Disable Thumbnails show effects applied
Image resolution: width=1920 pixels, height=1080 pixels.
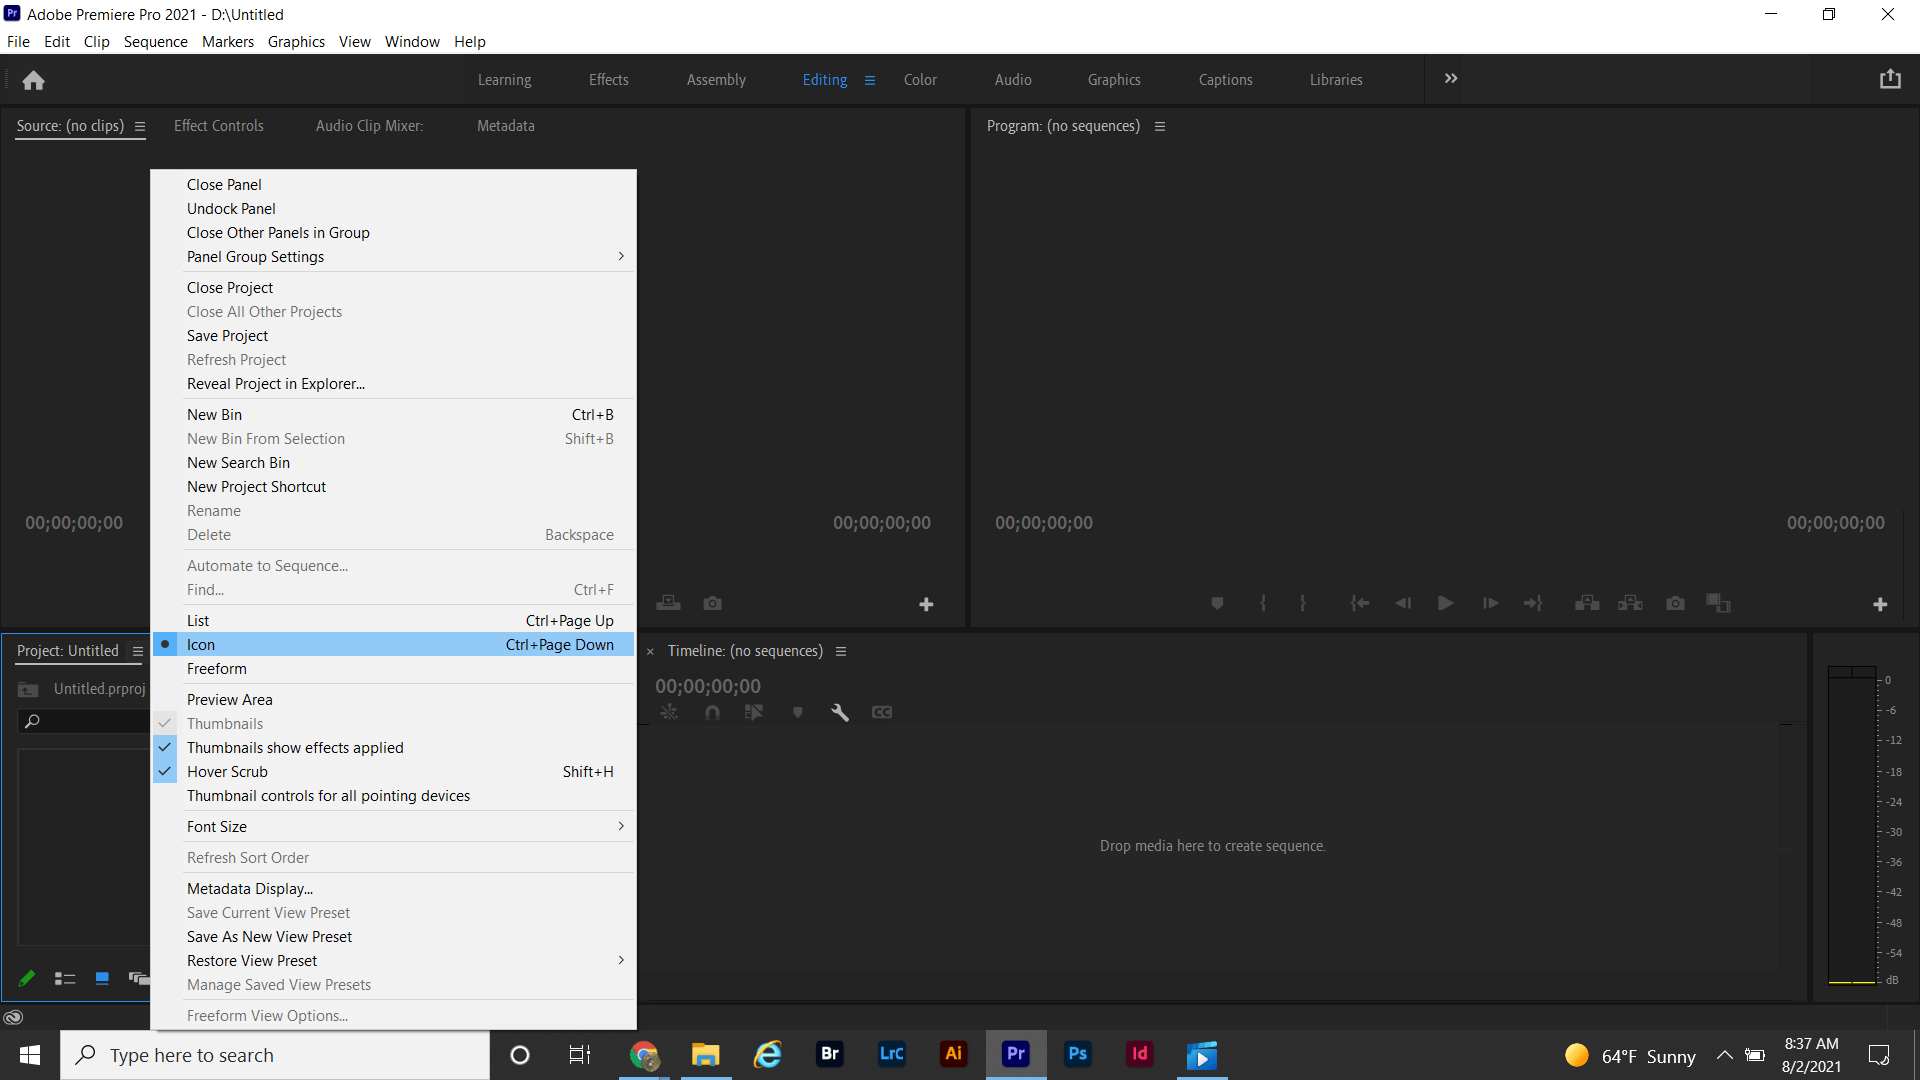(x=295, y=747)
